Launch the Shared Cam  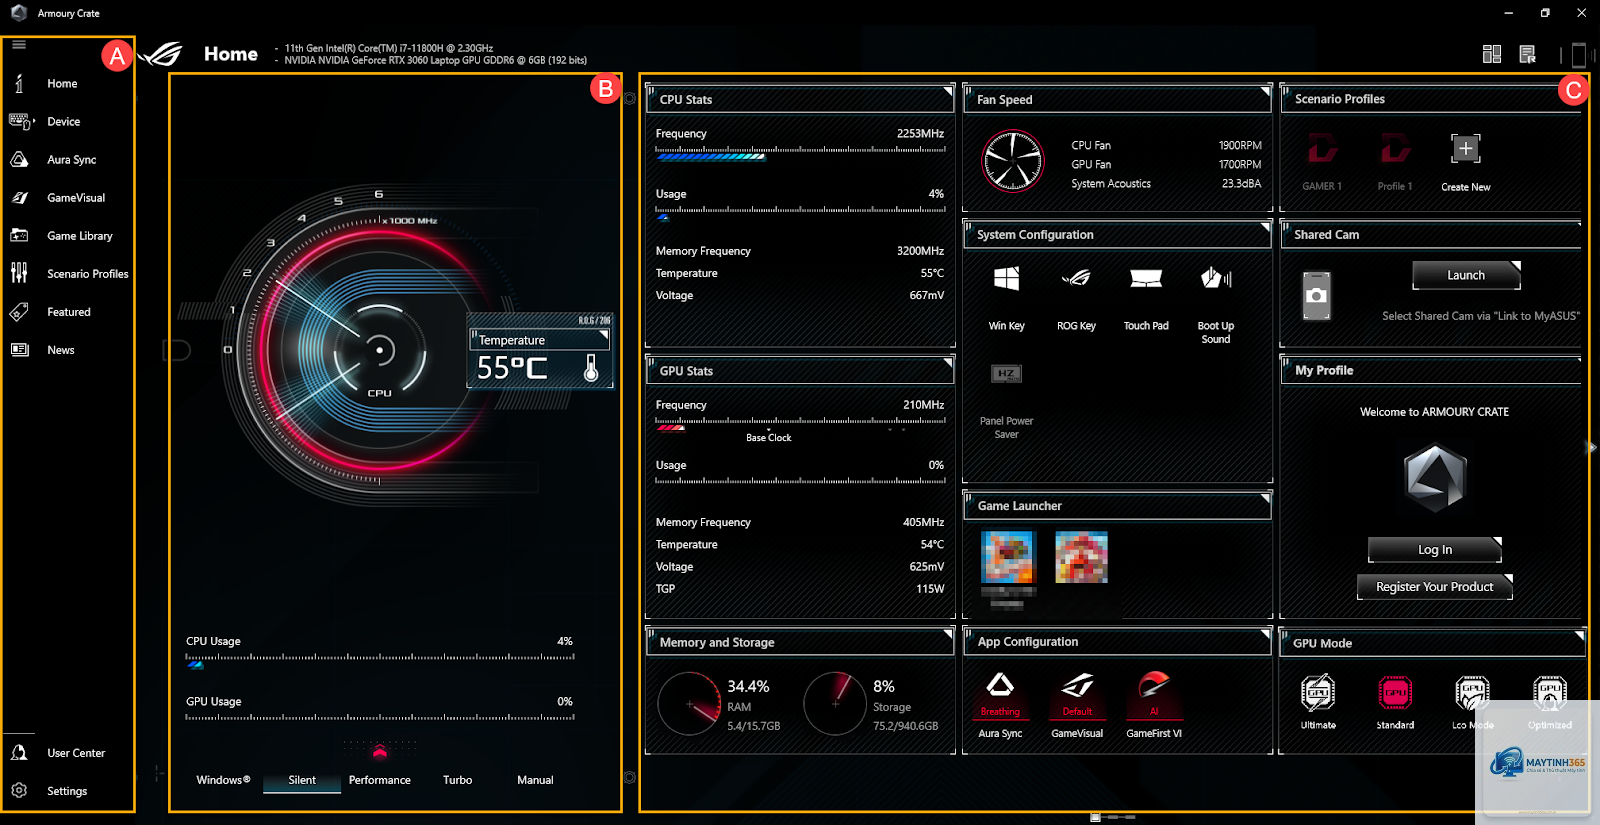[1466, 275]
